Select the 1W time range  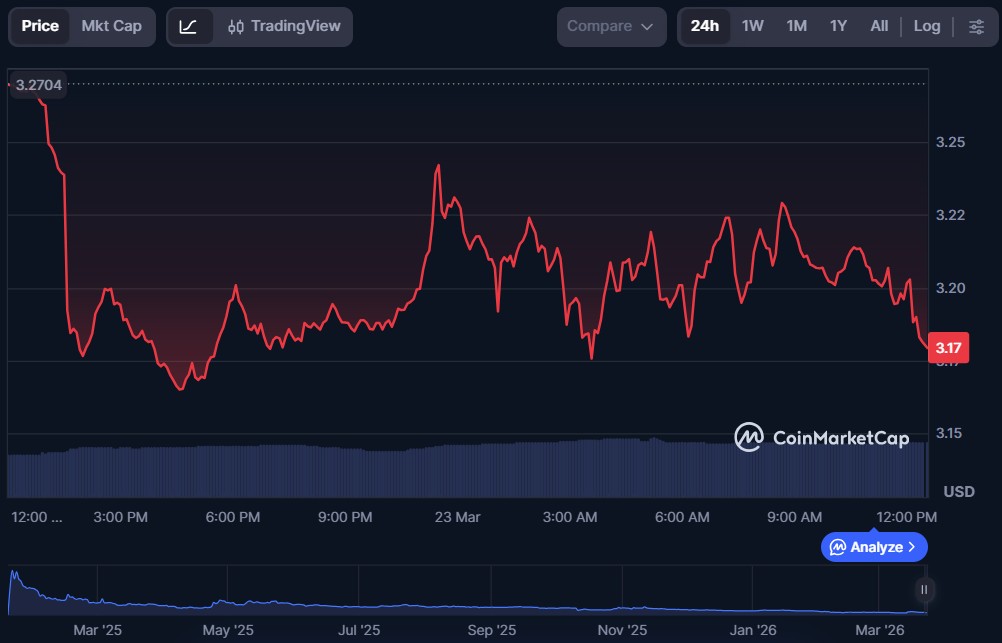pyautogui.click(x=753, y=27)
